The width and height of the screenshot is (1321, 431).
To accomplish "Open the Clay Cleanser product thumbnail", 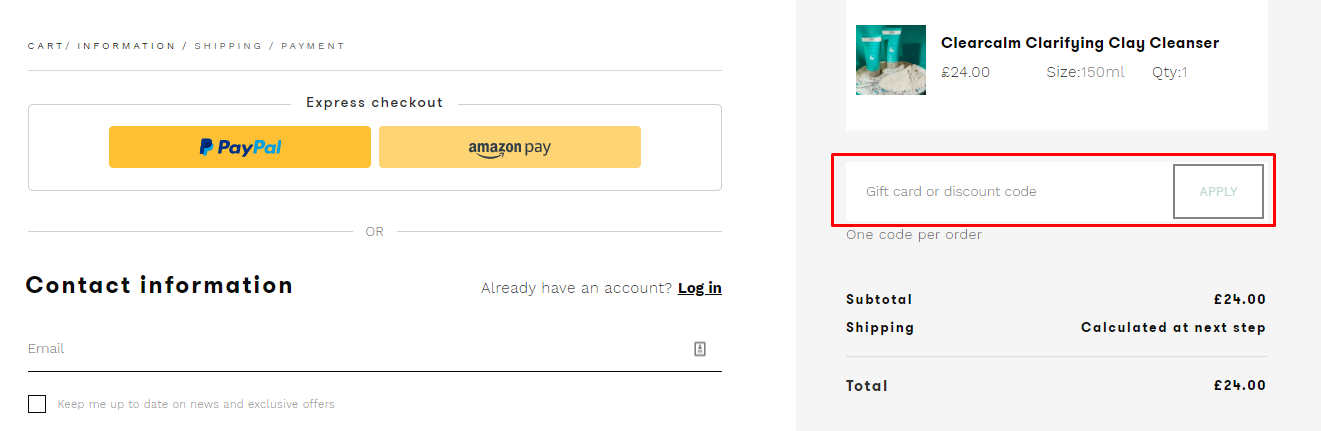I will [x=890, y=60].
